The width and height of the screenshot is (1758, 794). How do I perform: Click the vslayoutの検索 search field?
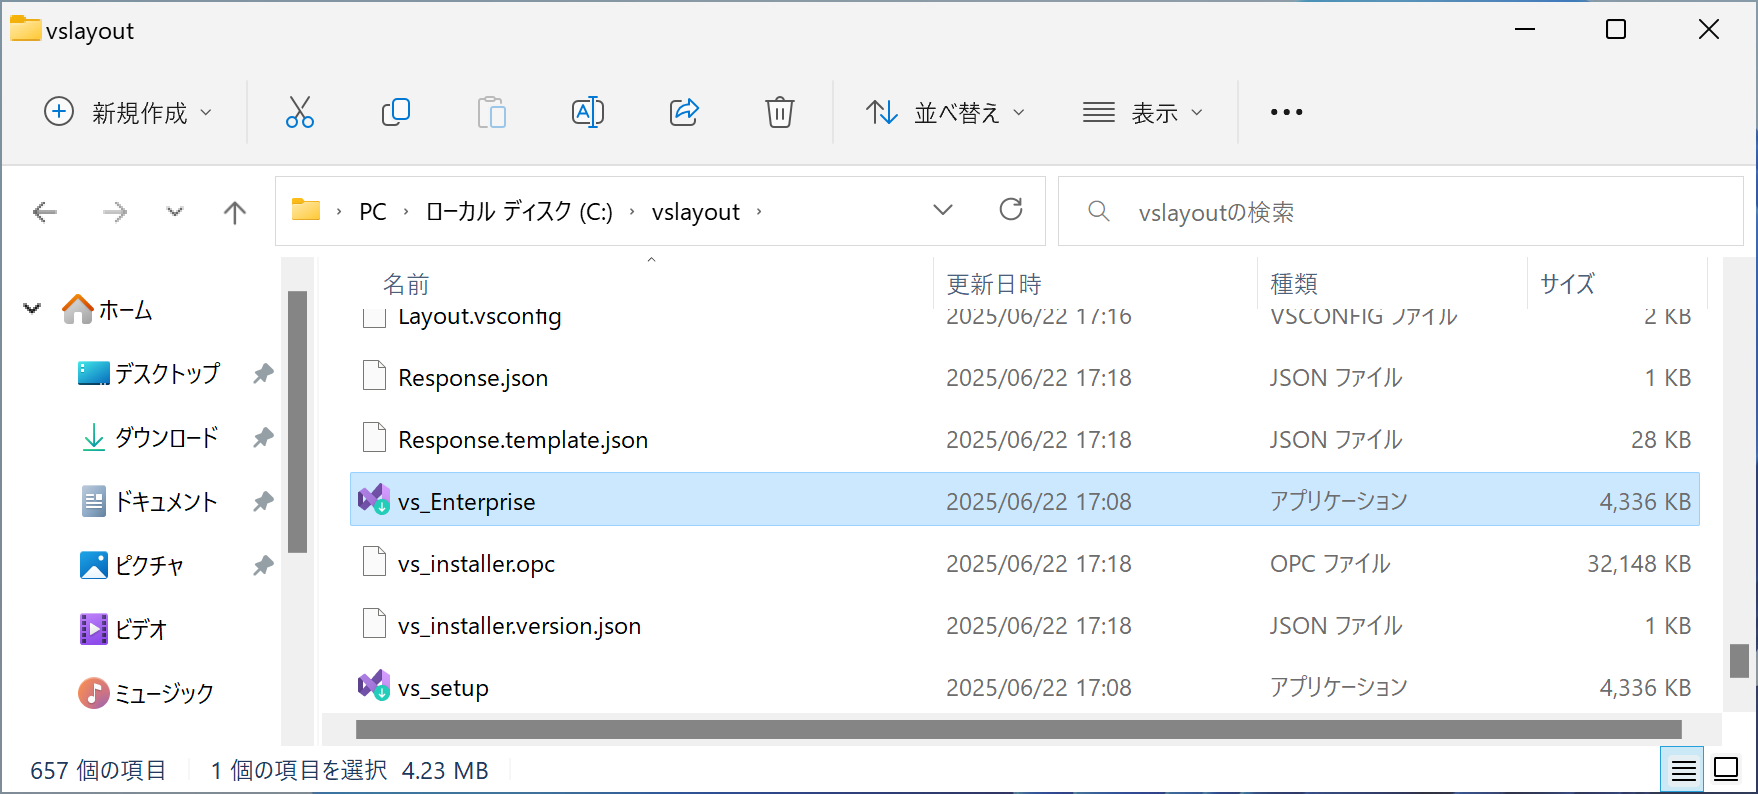pos(1401,211)
